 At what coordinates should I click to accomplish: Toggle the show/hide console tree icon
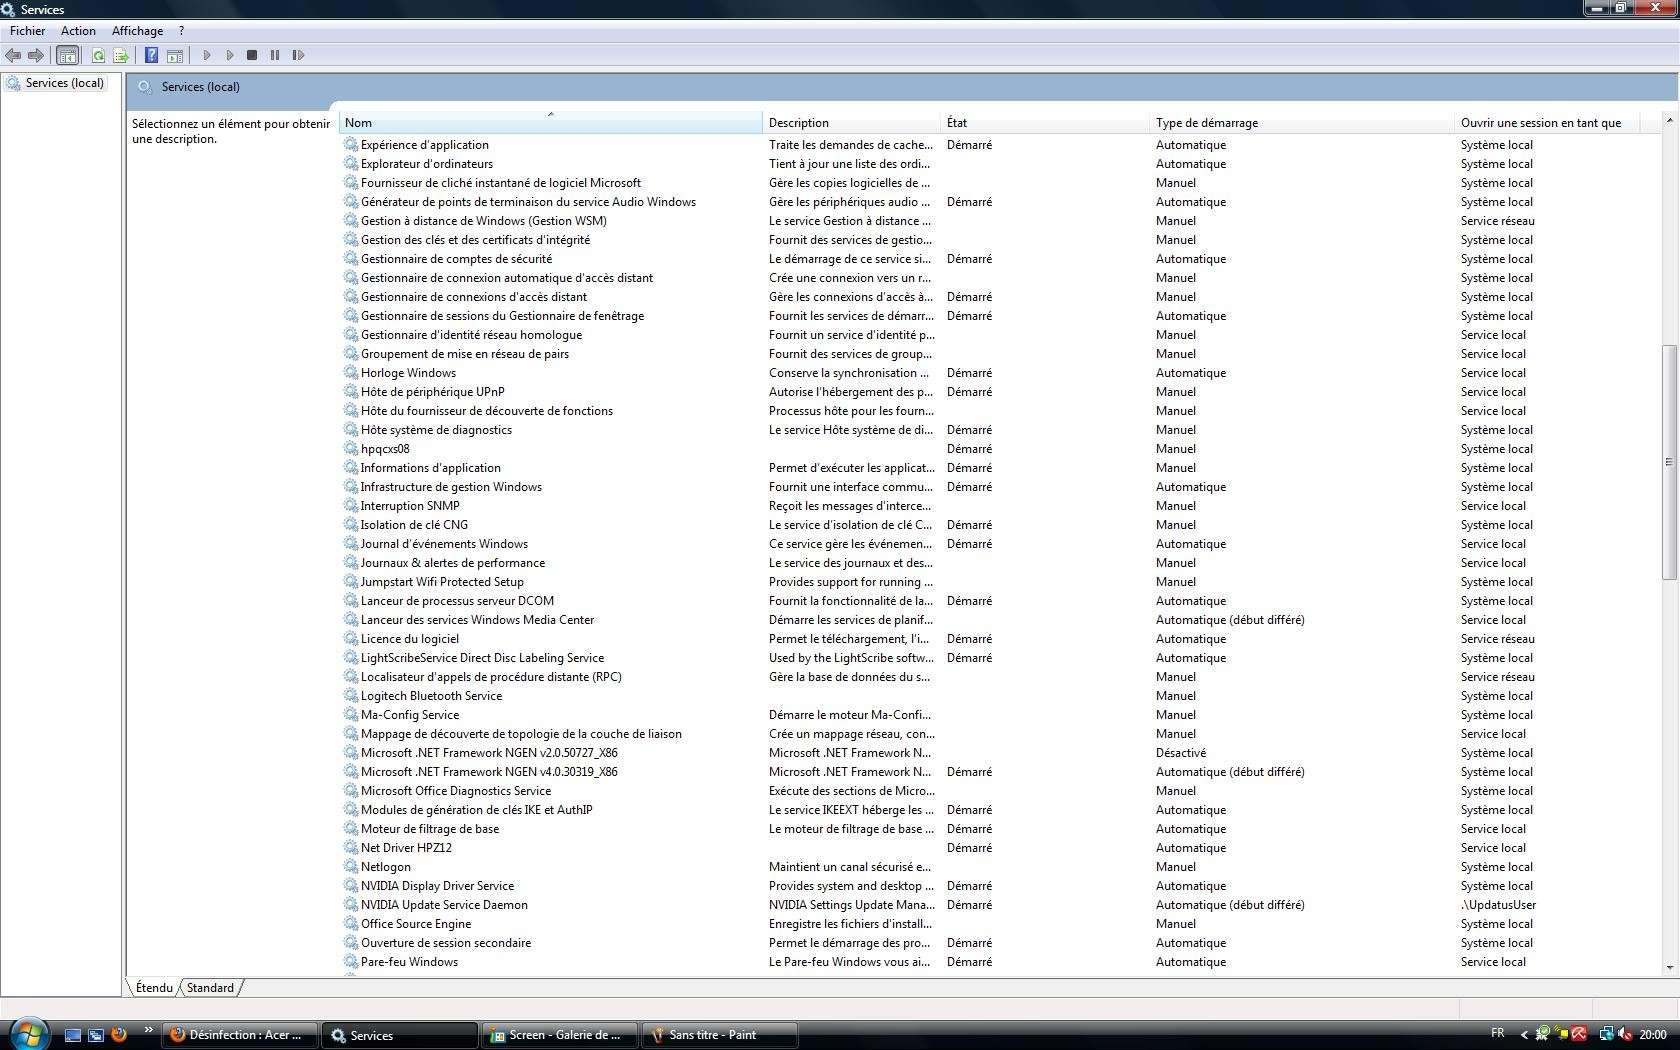pos(67,55)
